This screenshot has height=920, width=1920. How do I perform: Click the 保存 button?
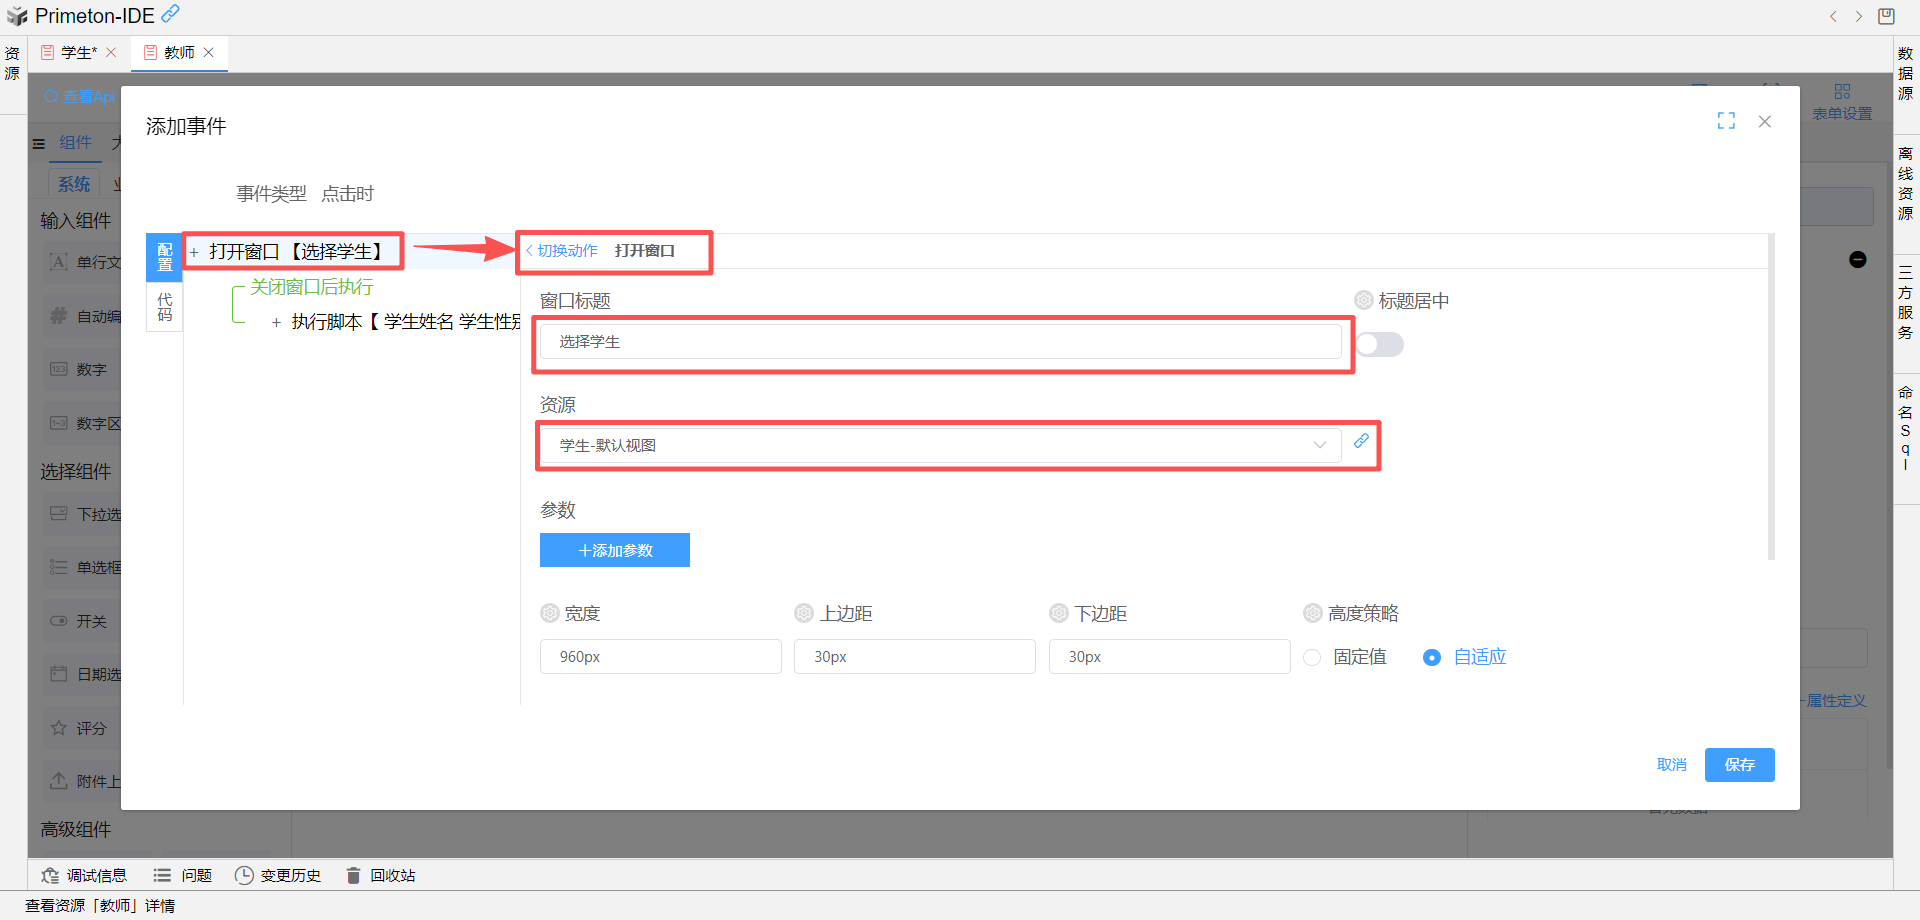1739,765
